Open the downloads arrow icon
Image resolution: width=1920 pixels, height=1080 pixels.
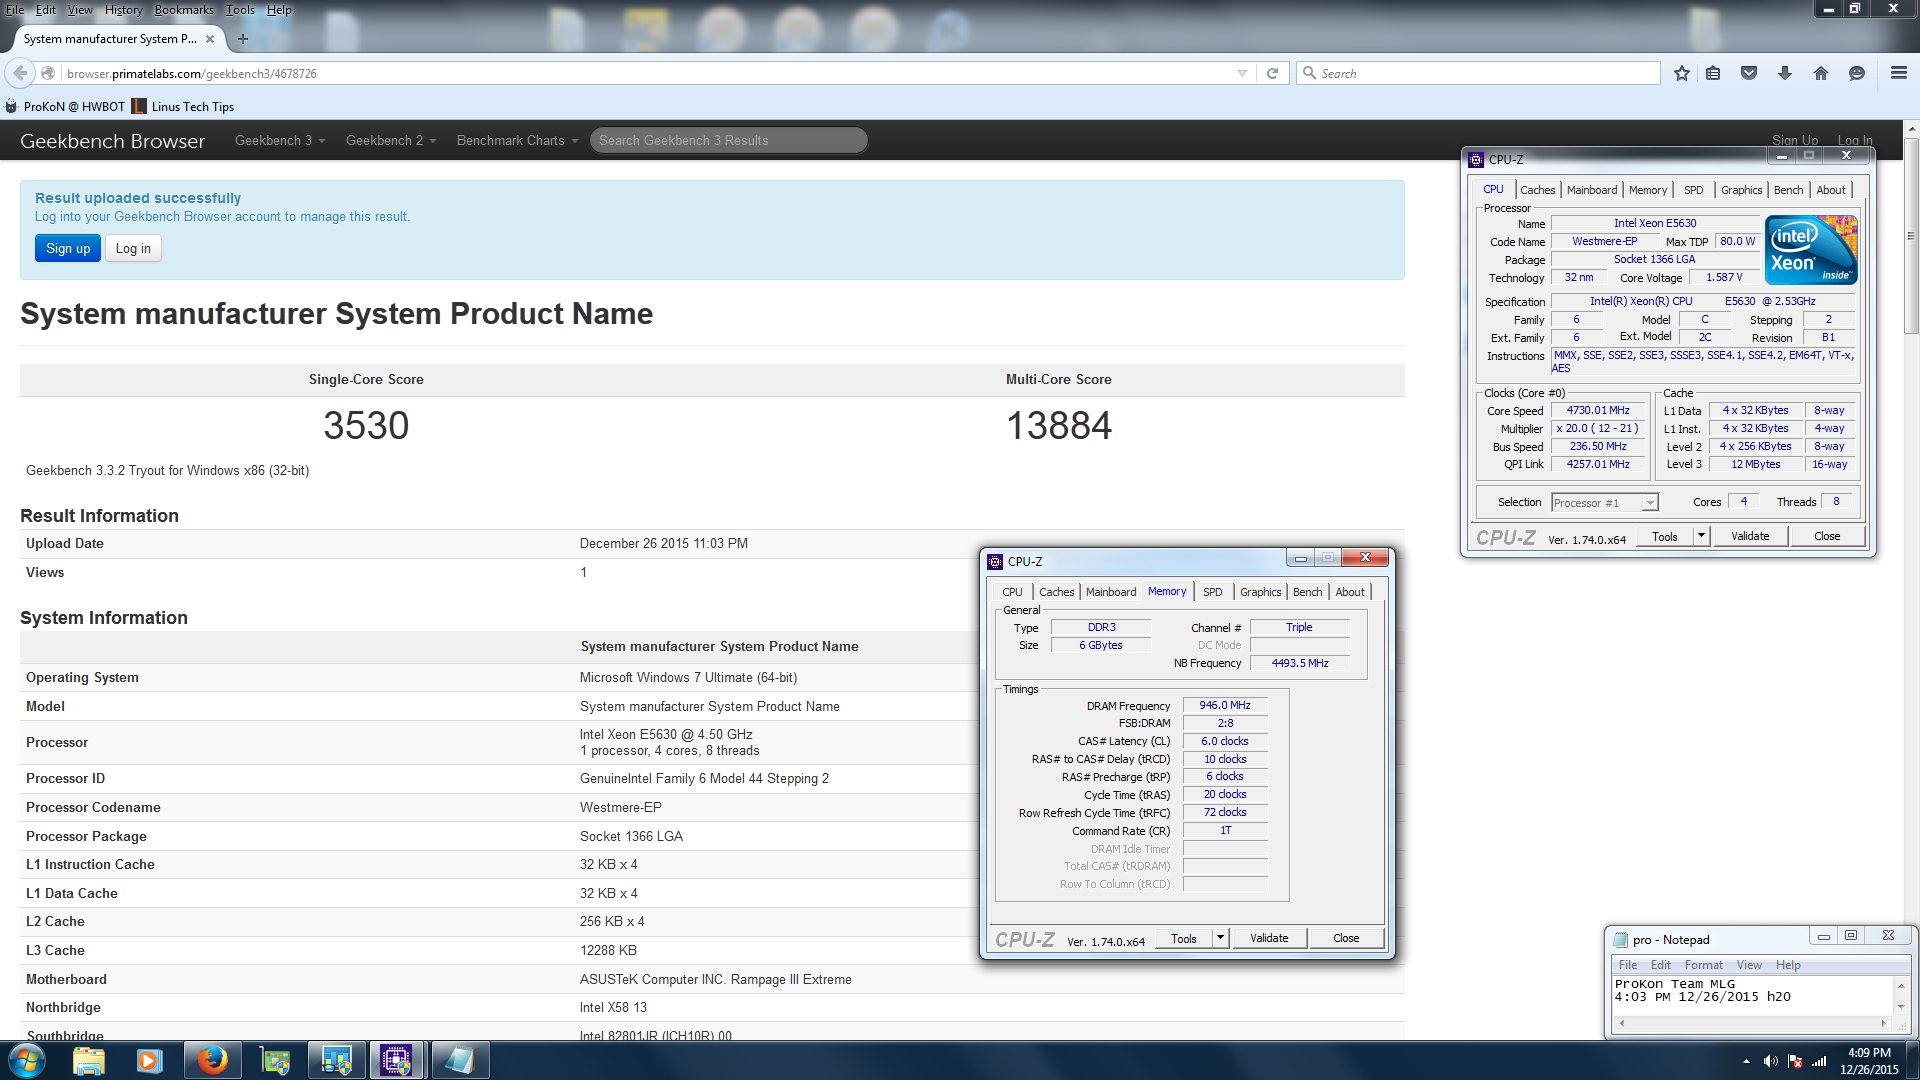(x=1785, y=73)
